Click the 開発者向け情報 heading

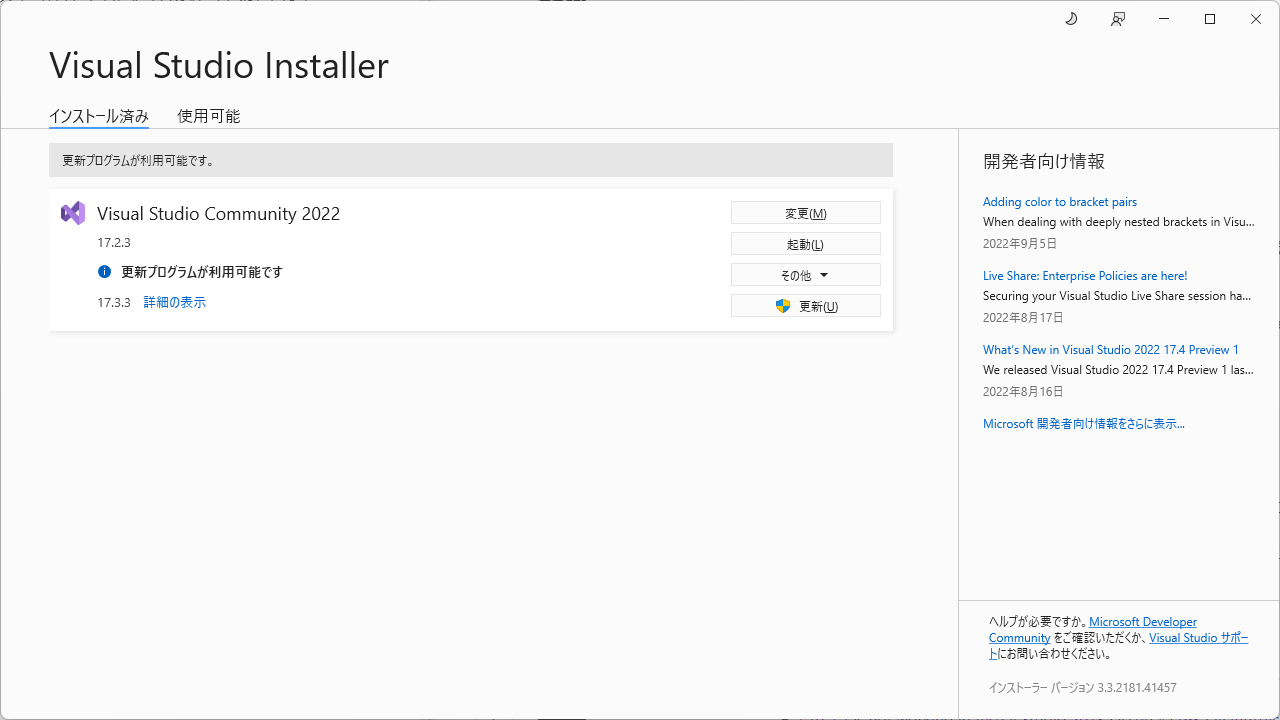click(x=1044, y=161)
